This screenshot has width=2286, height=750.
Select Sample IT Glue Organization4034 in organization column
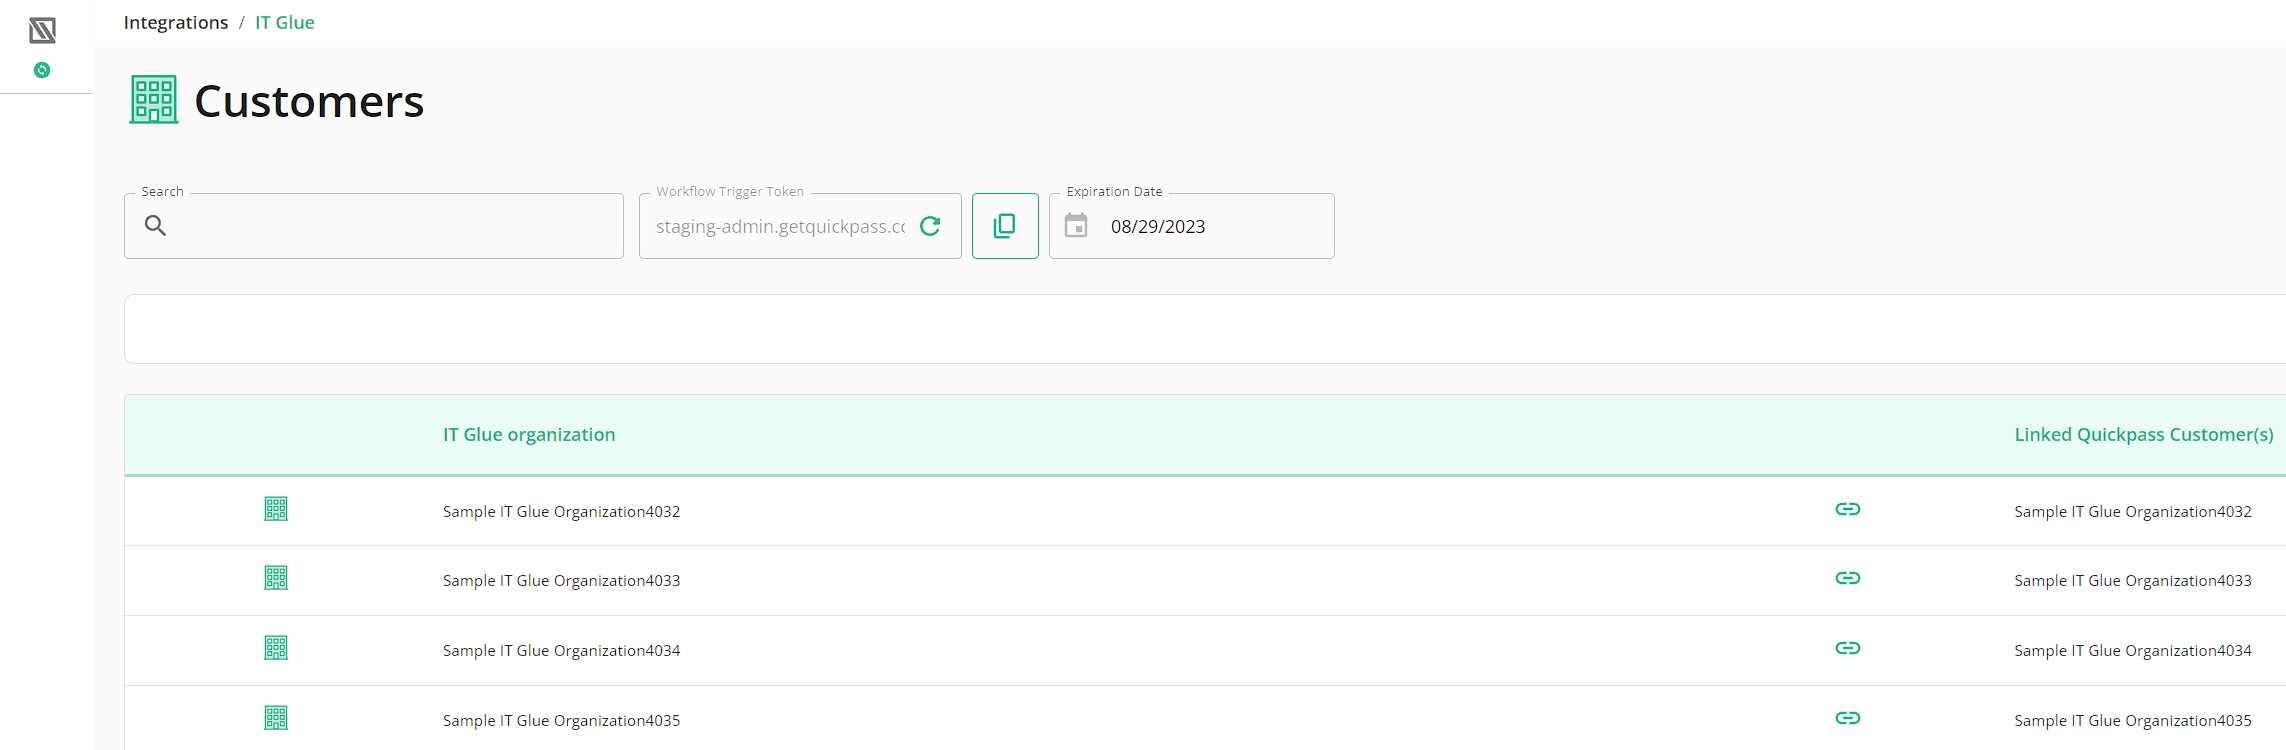(561, 650)
